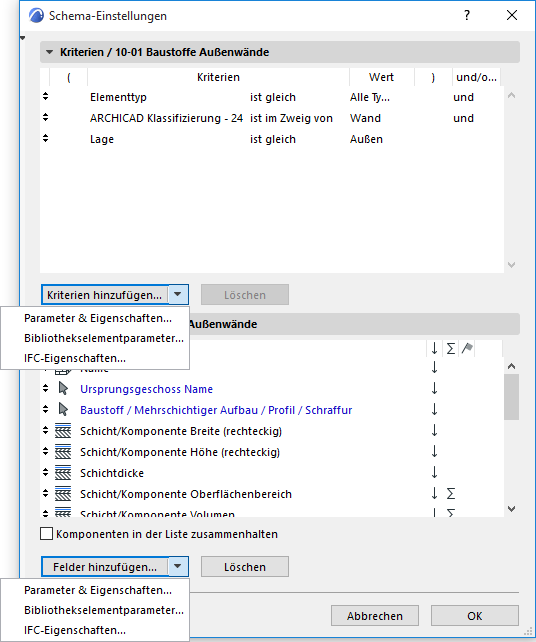Click the drag handle of the Elementtyp row
Screen dimensions: 536x642
(x=45, y=97)
